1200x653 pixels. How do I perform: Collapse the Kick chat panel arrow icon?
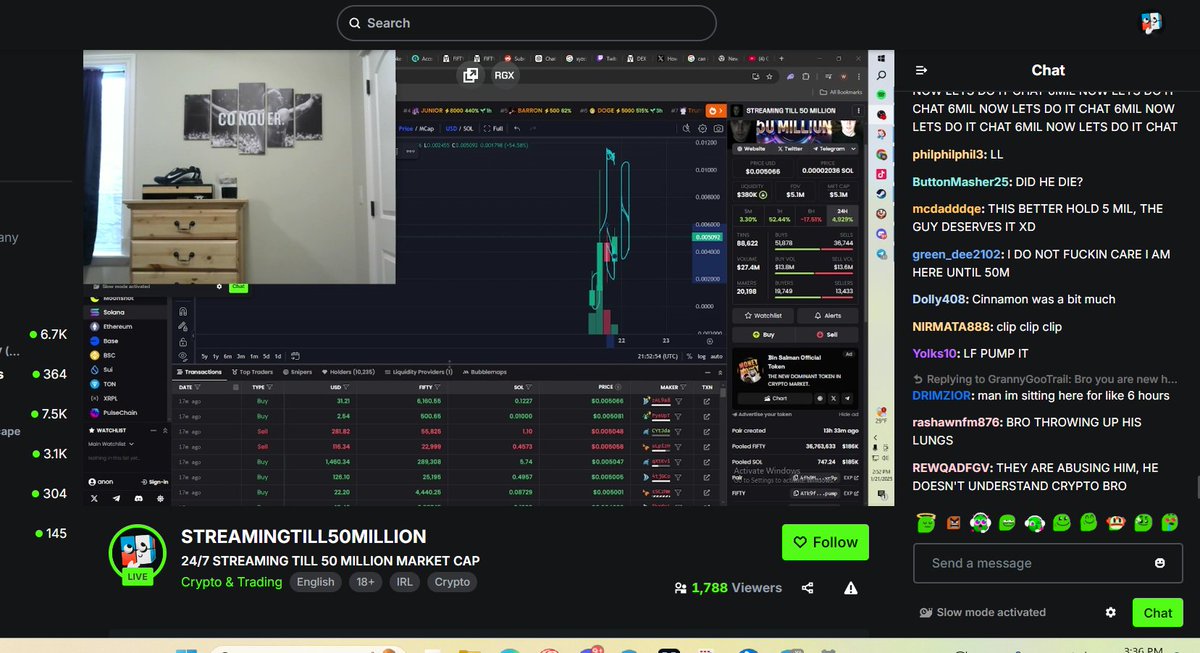(921, 70)
